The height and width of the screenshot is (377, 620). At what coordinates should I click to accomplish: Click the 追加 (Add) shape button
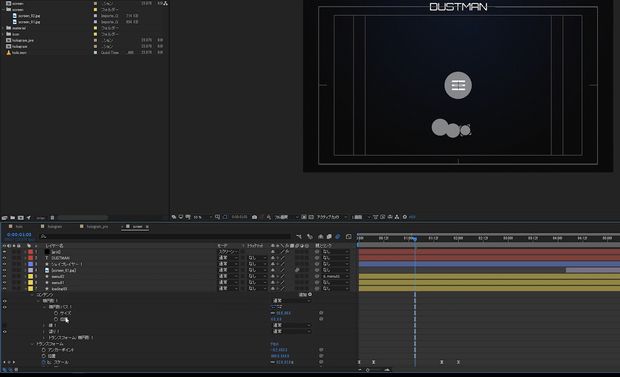[305, 295]
